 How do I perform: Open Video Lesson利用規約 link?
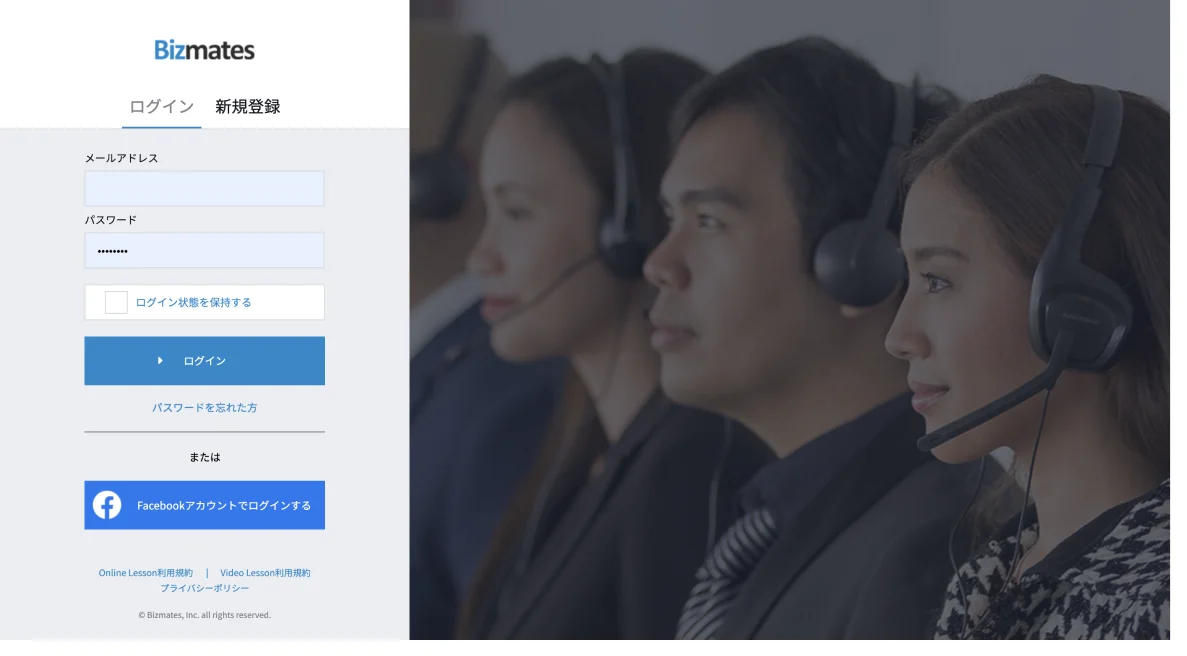pyautogui.click(x=265, y=573)
